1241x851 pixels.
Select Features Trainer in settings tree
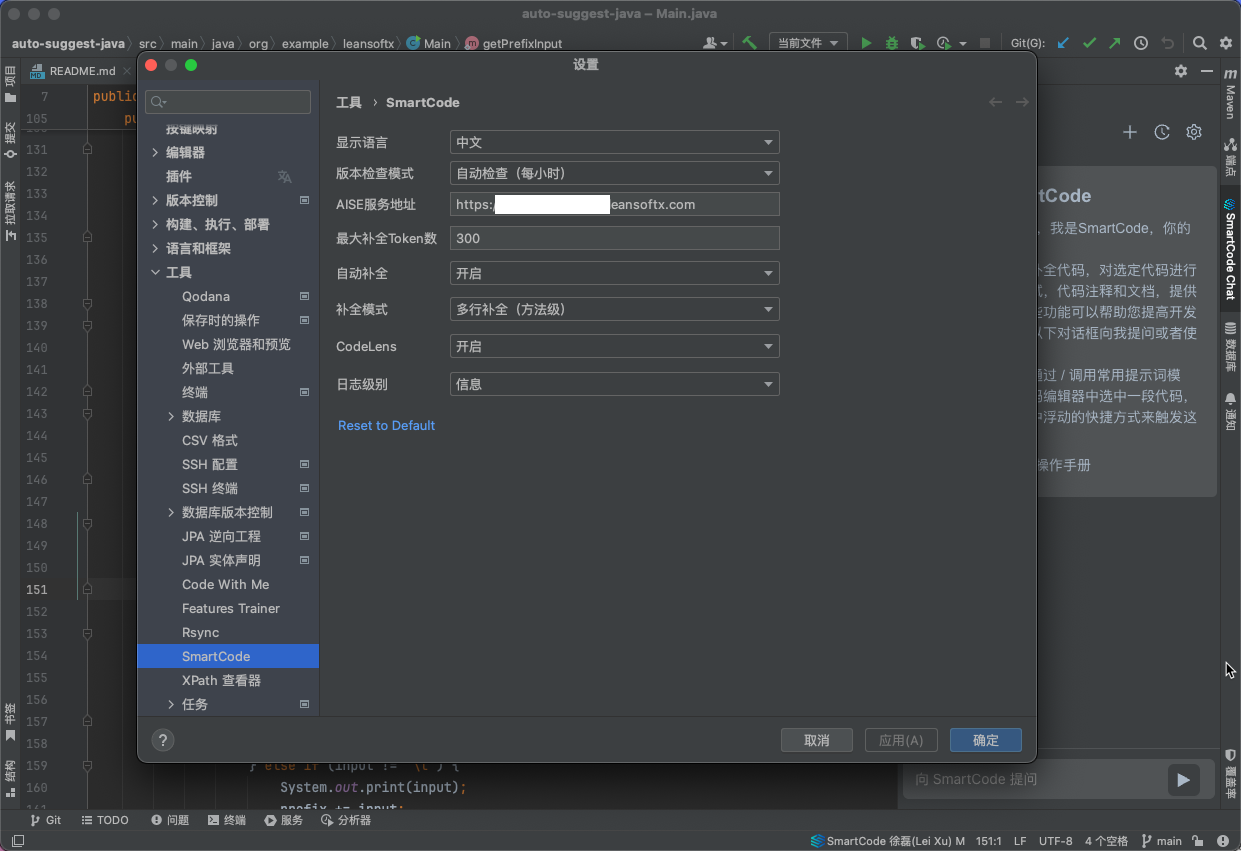pyautogui.click(x=231, y=608)
